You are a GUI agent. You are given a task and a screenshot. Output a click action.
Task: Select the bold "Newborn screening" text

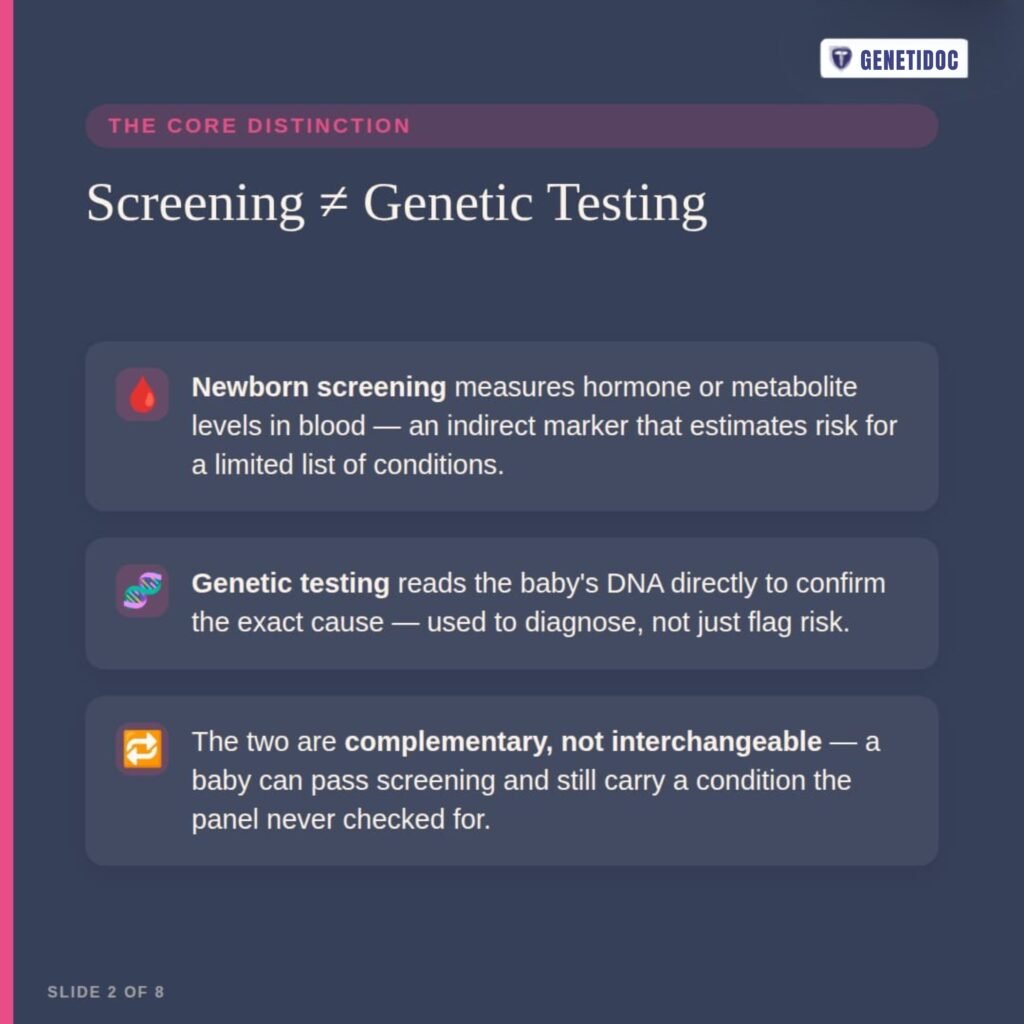(x=319, y=387)
